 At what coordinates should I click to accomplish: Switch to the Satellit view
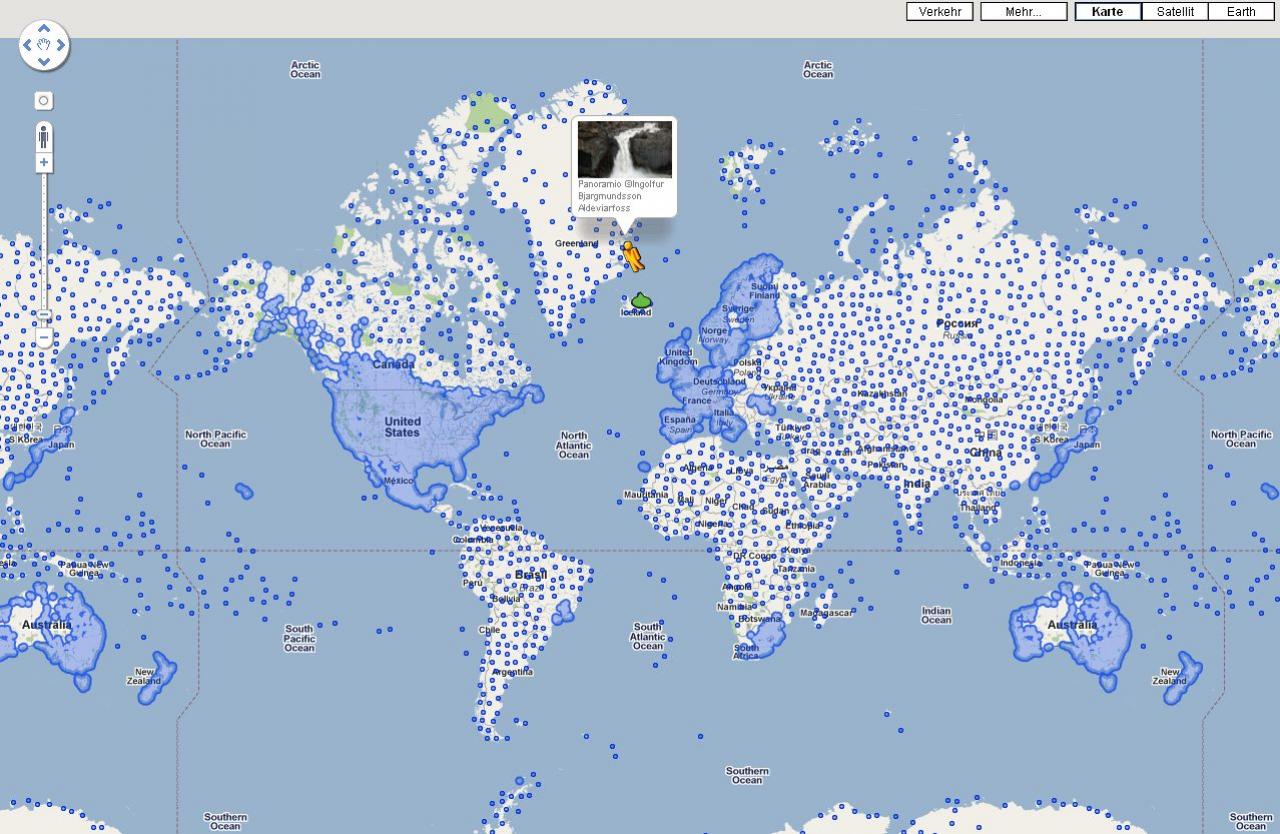click(1175, 12)
